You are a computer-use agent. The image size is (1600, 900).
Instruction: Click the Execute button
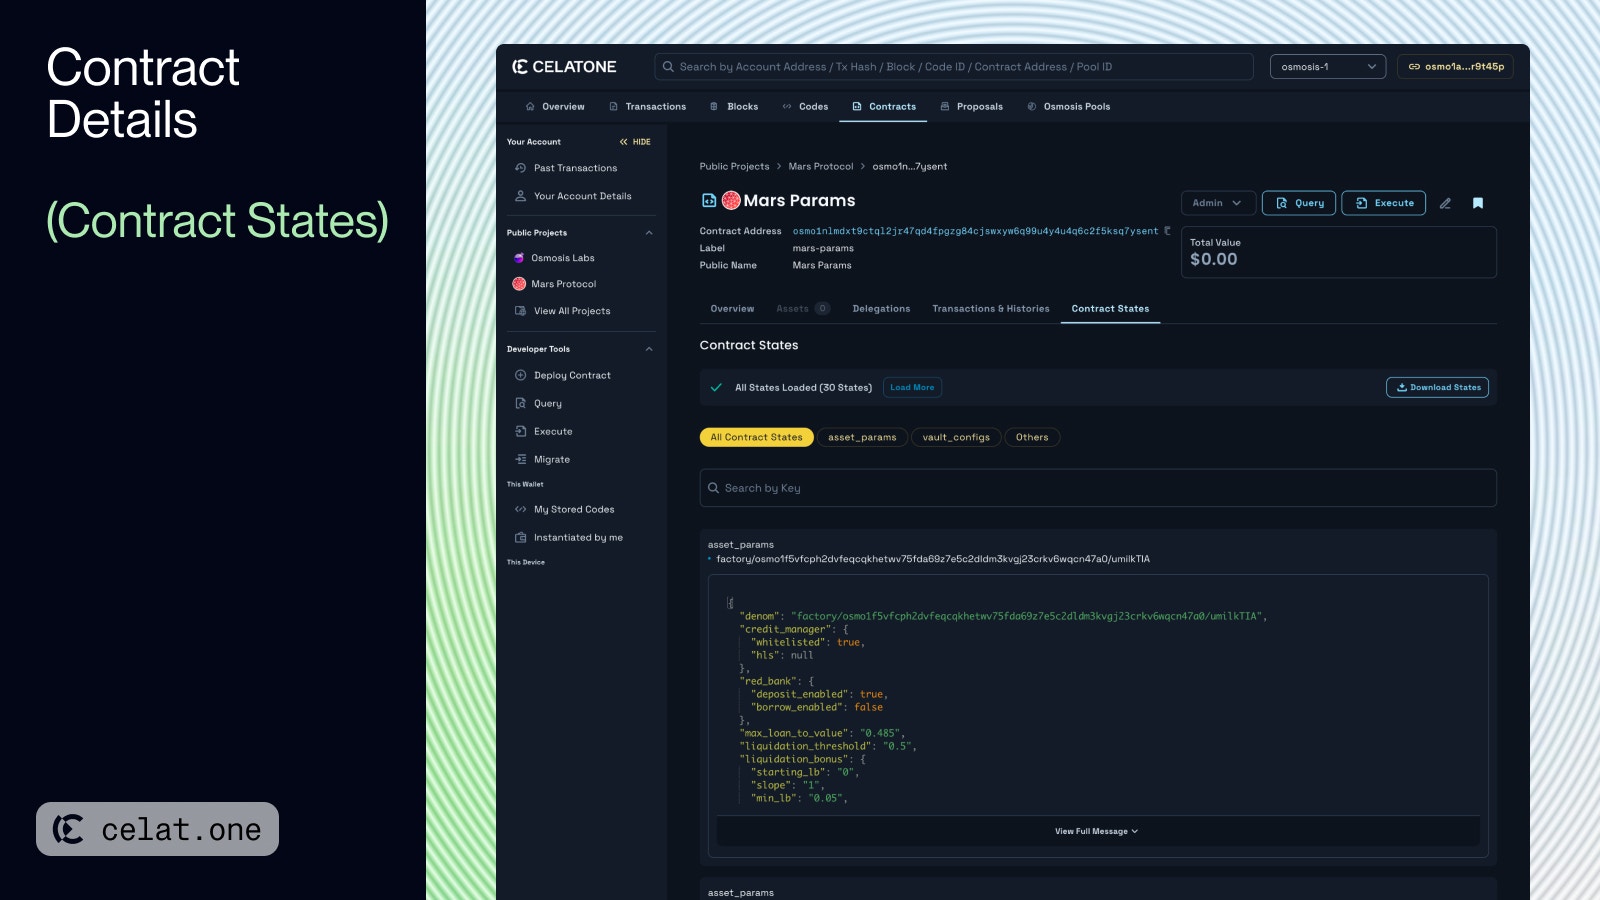1384,203
